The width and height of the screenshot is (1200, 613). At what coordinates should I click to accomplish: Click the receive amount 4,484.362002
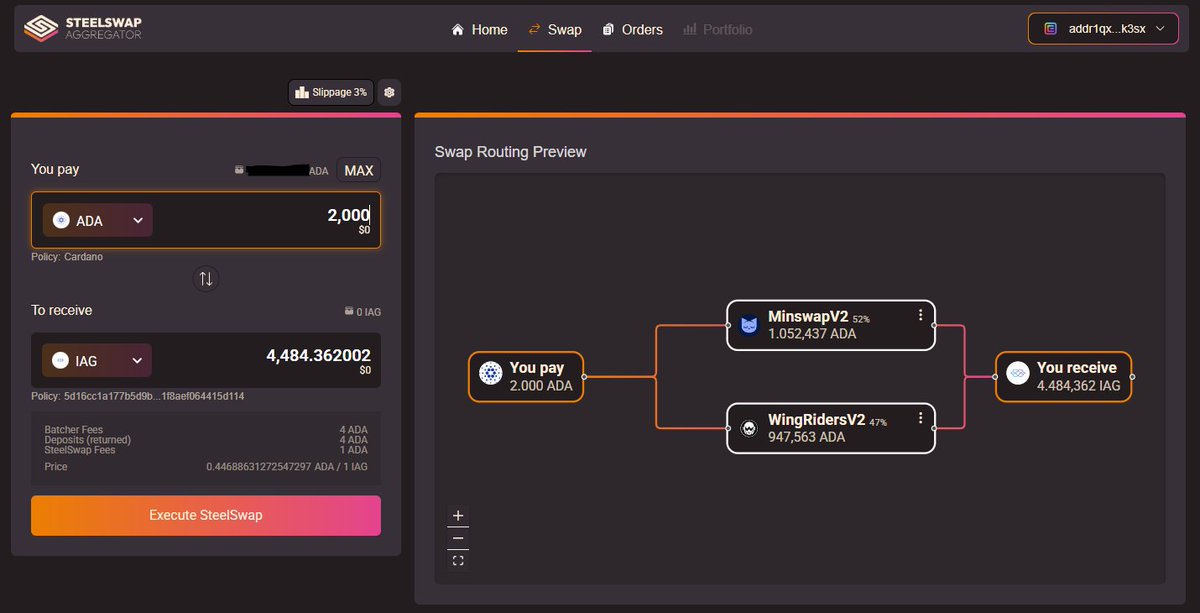coord(318,355)
